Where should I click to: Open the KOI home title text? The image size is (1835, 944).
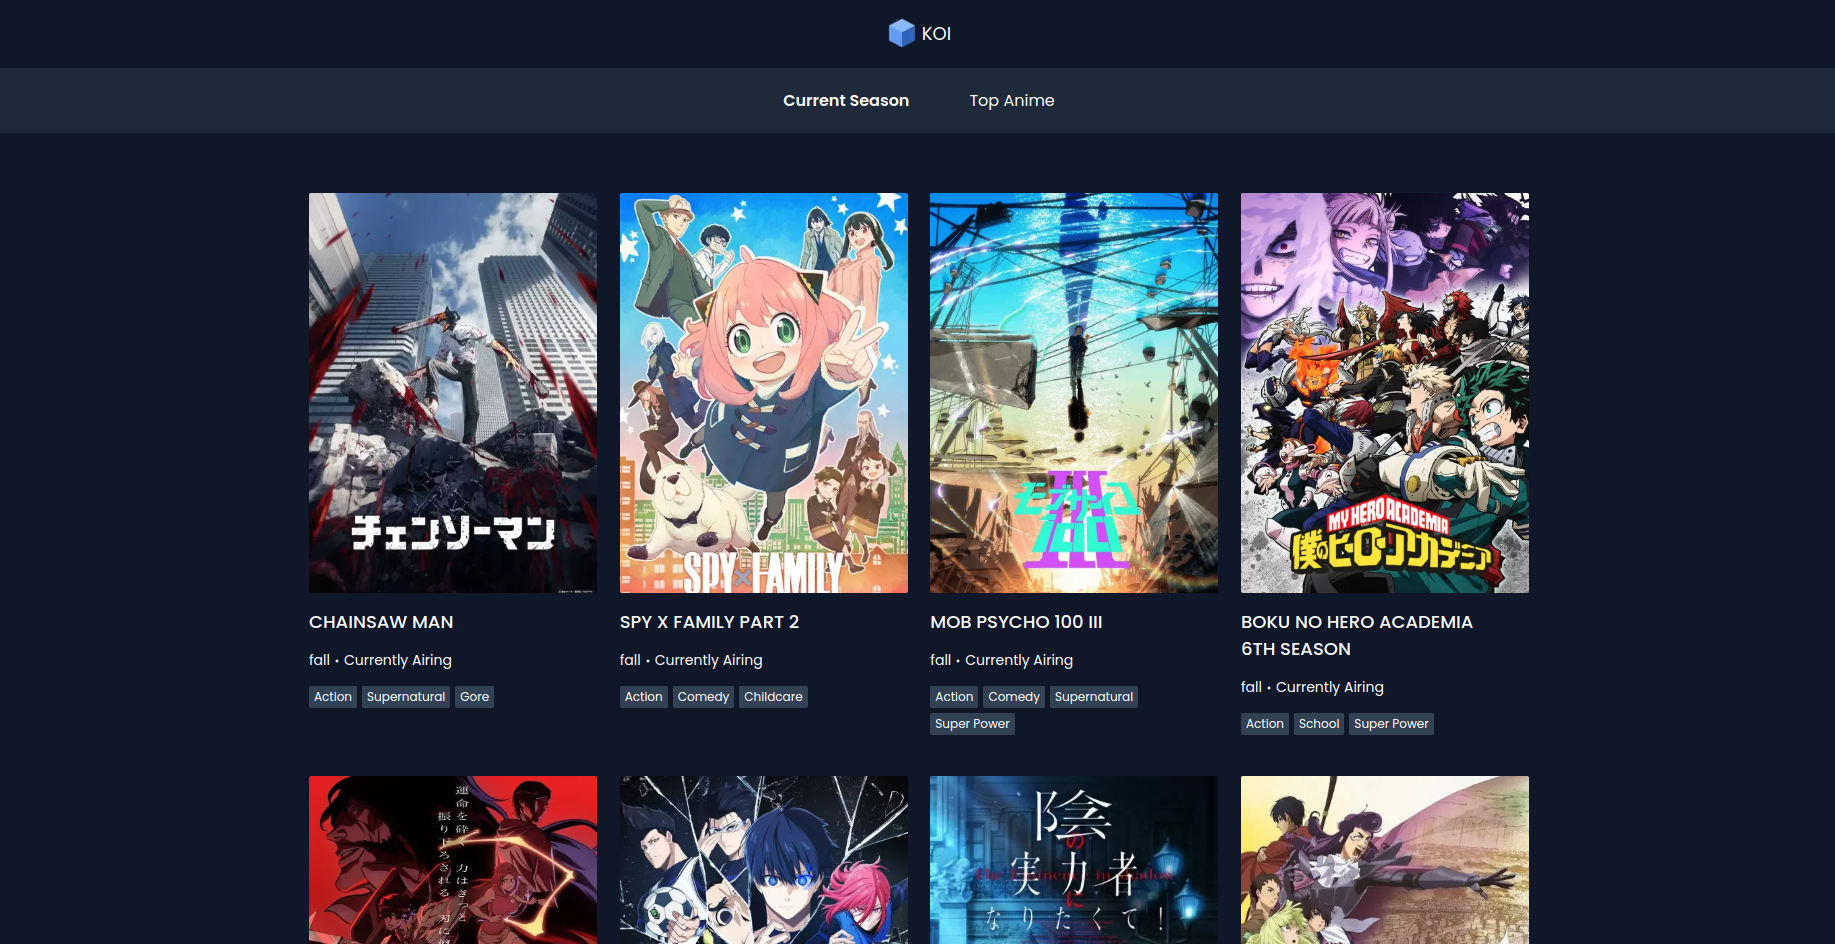[936, 34]
